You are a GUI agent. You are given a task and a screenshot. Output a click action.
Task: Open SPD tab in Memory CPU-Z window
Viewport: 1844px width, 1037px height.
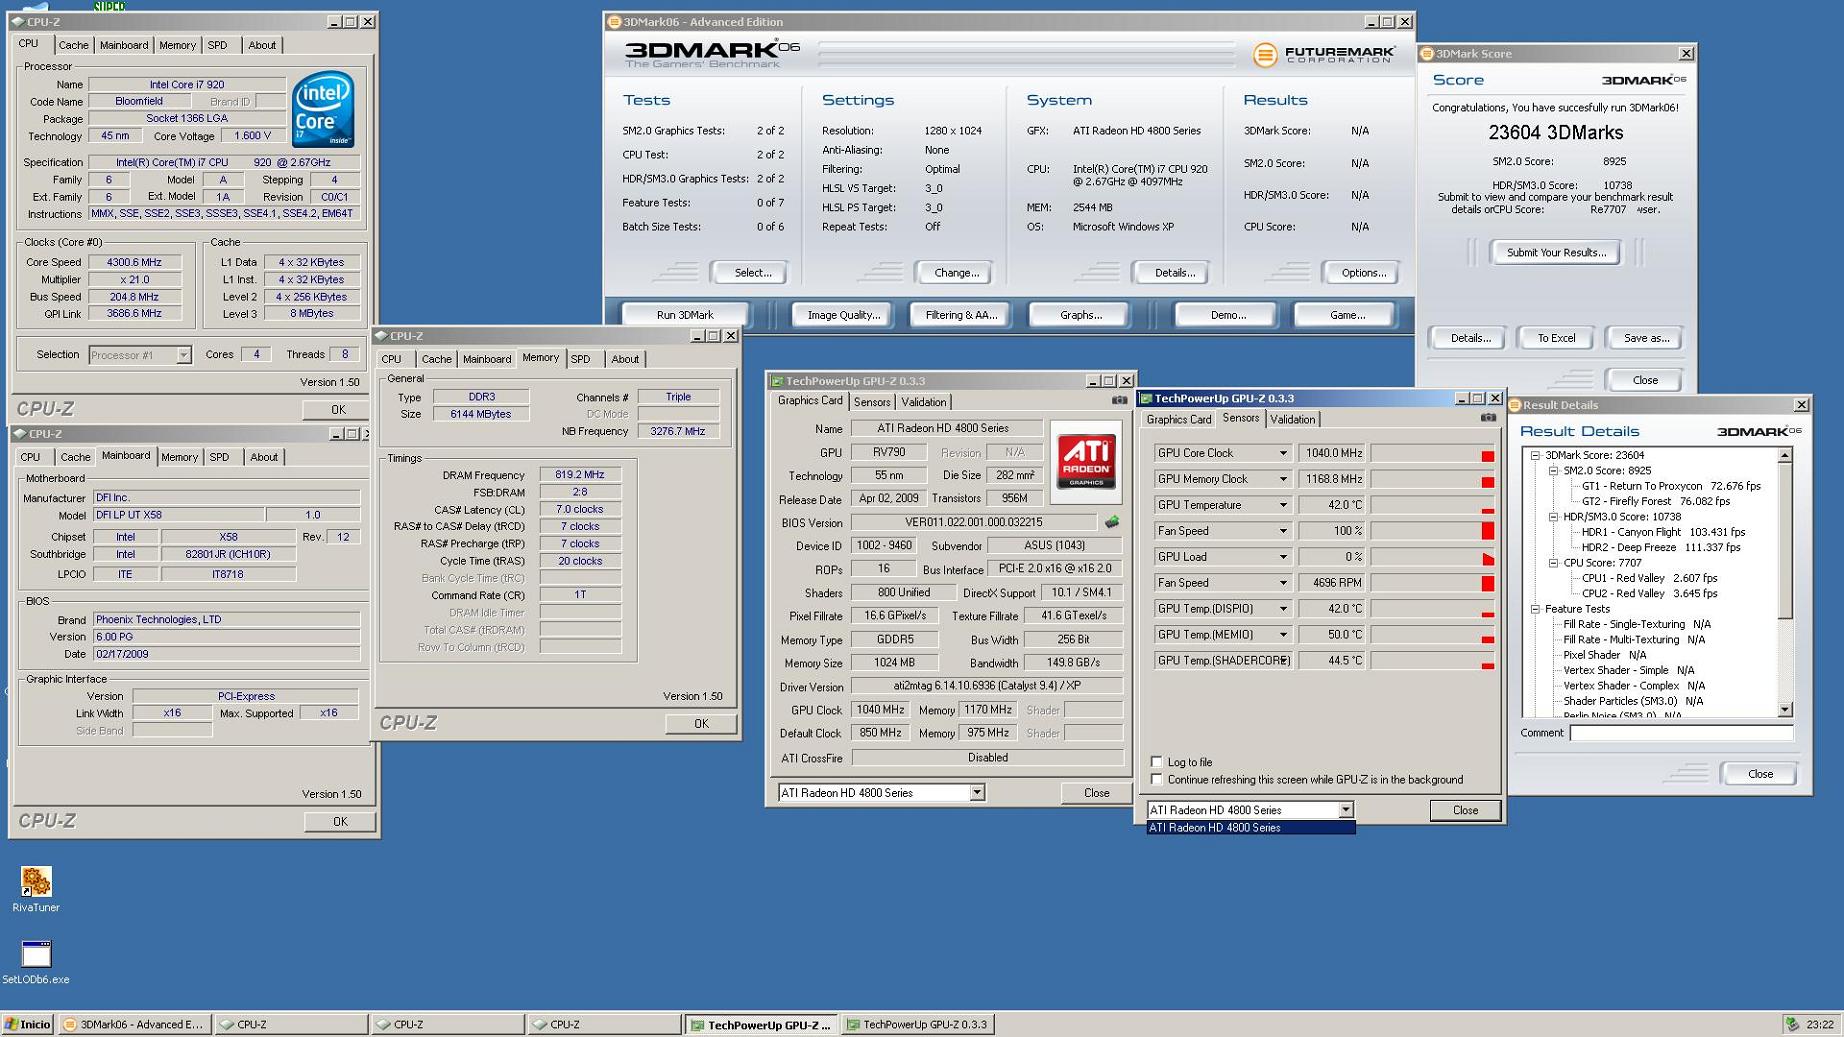(x=580, y=359)
